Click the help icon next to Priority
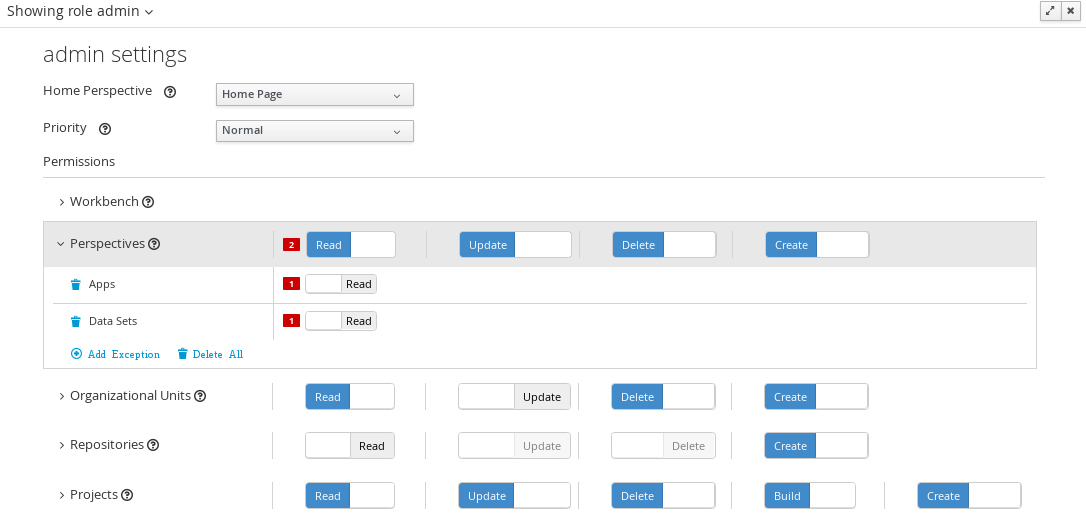 click(x=105, y=129)
